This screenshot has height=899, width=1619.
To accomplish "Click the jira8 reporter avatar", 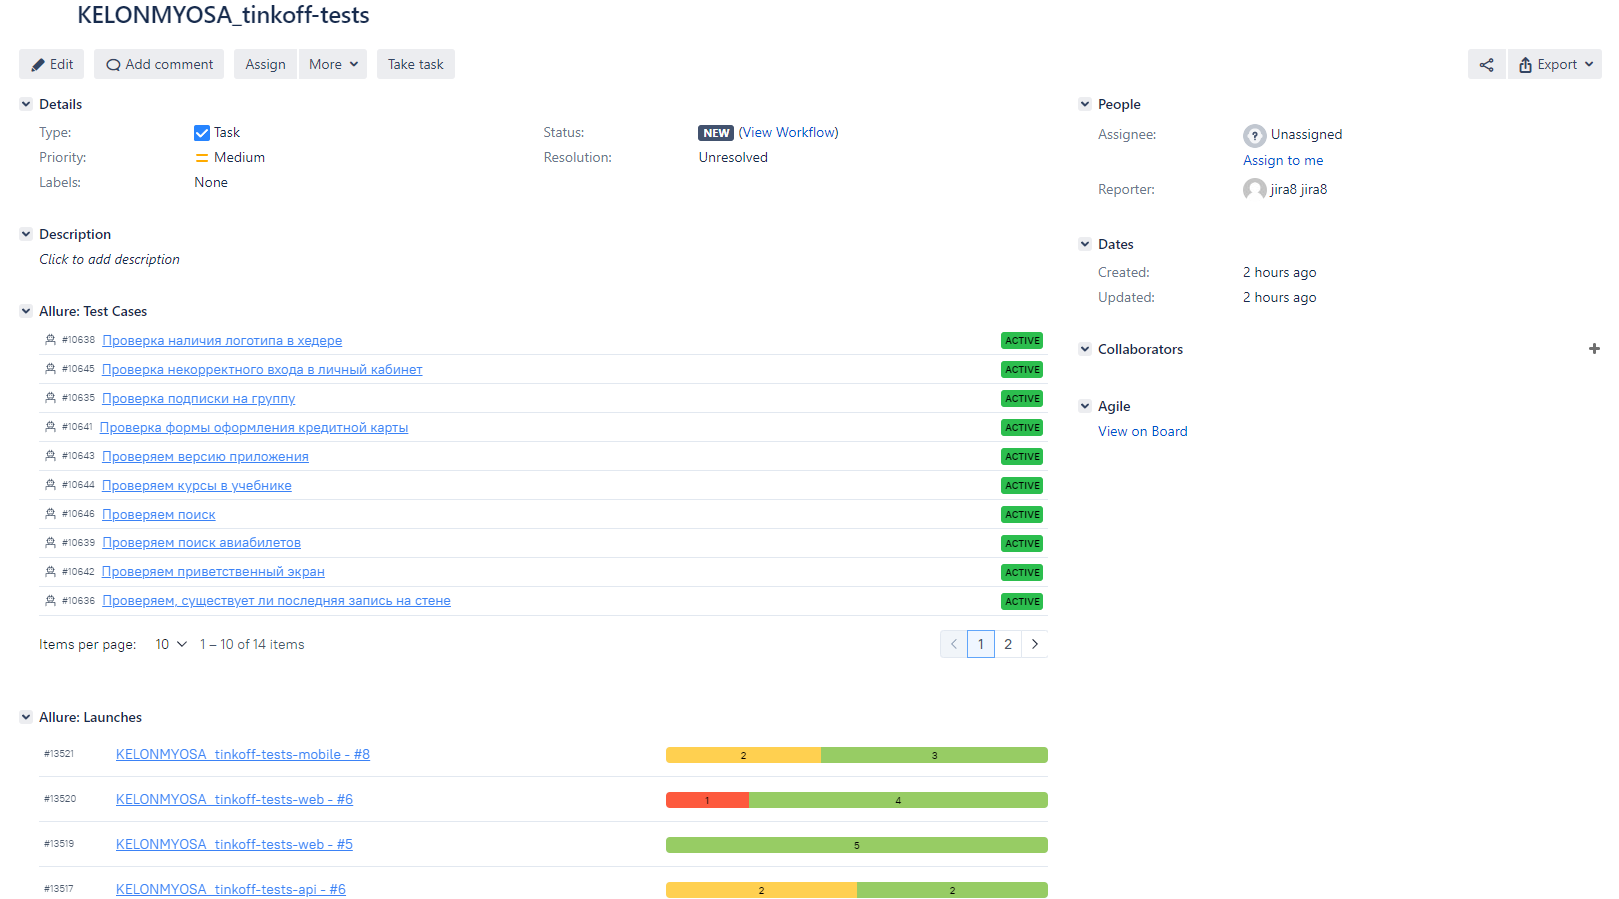I will tap(1254, 189).
